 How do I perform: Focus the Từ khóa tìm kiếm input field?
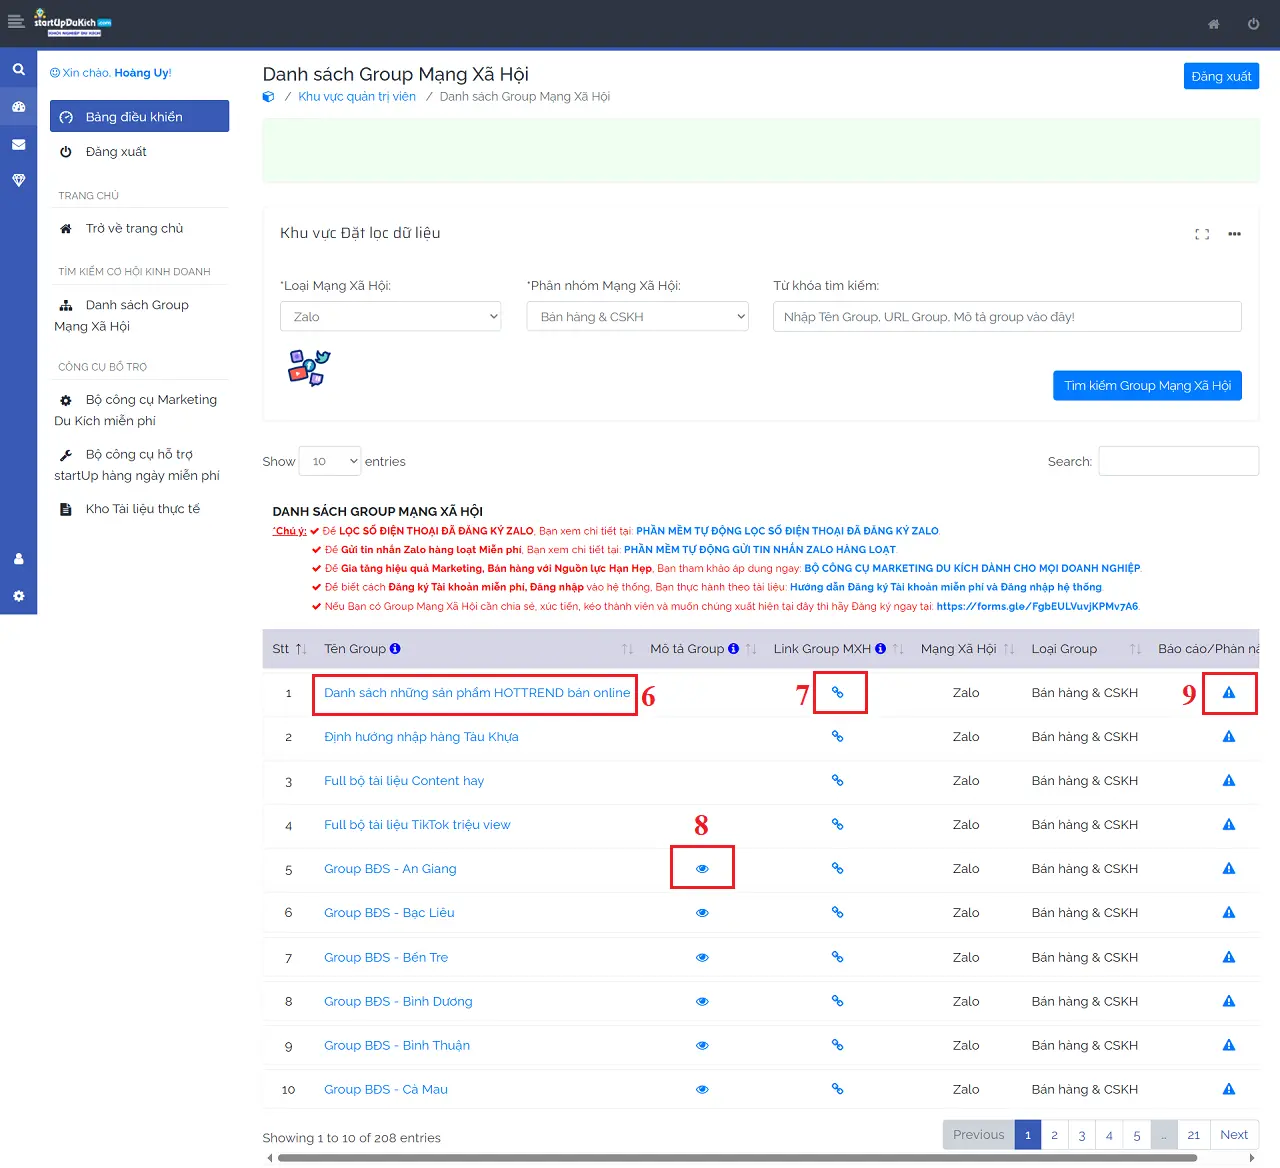click(1006, 317)
